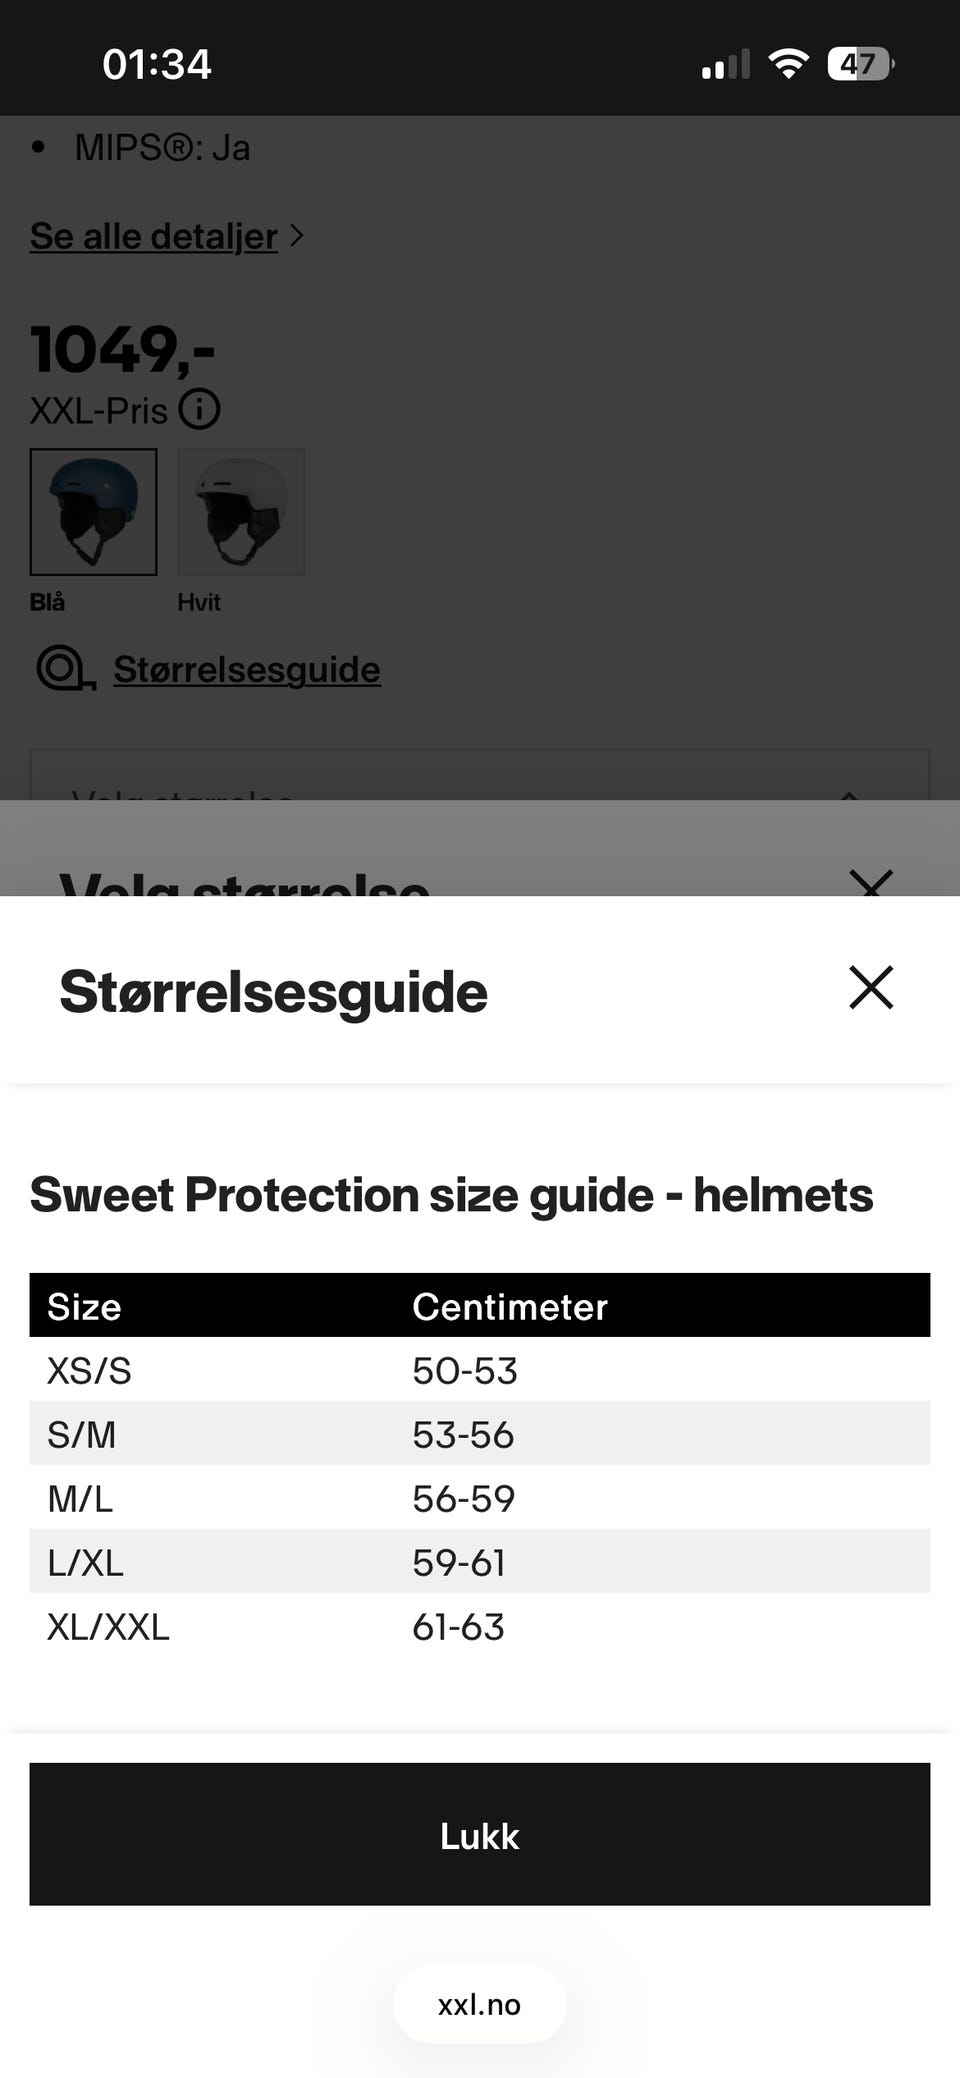Close the Velg størrelse sheet behind

(x=871, y=882)
